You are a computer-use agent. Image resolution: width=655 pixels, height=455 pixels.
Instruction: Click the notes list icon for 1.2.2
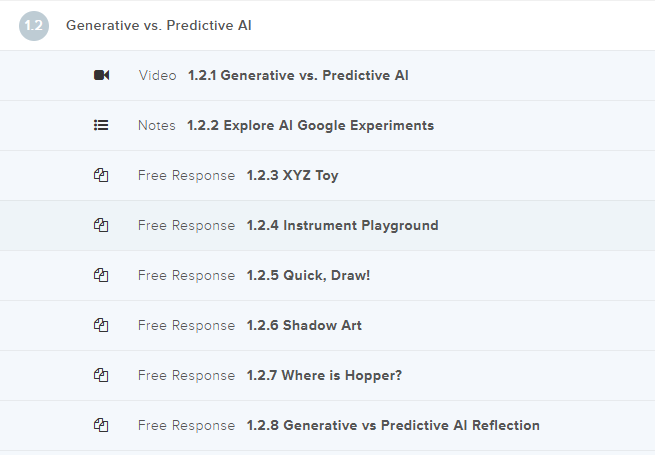(x=101, y=125)
